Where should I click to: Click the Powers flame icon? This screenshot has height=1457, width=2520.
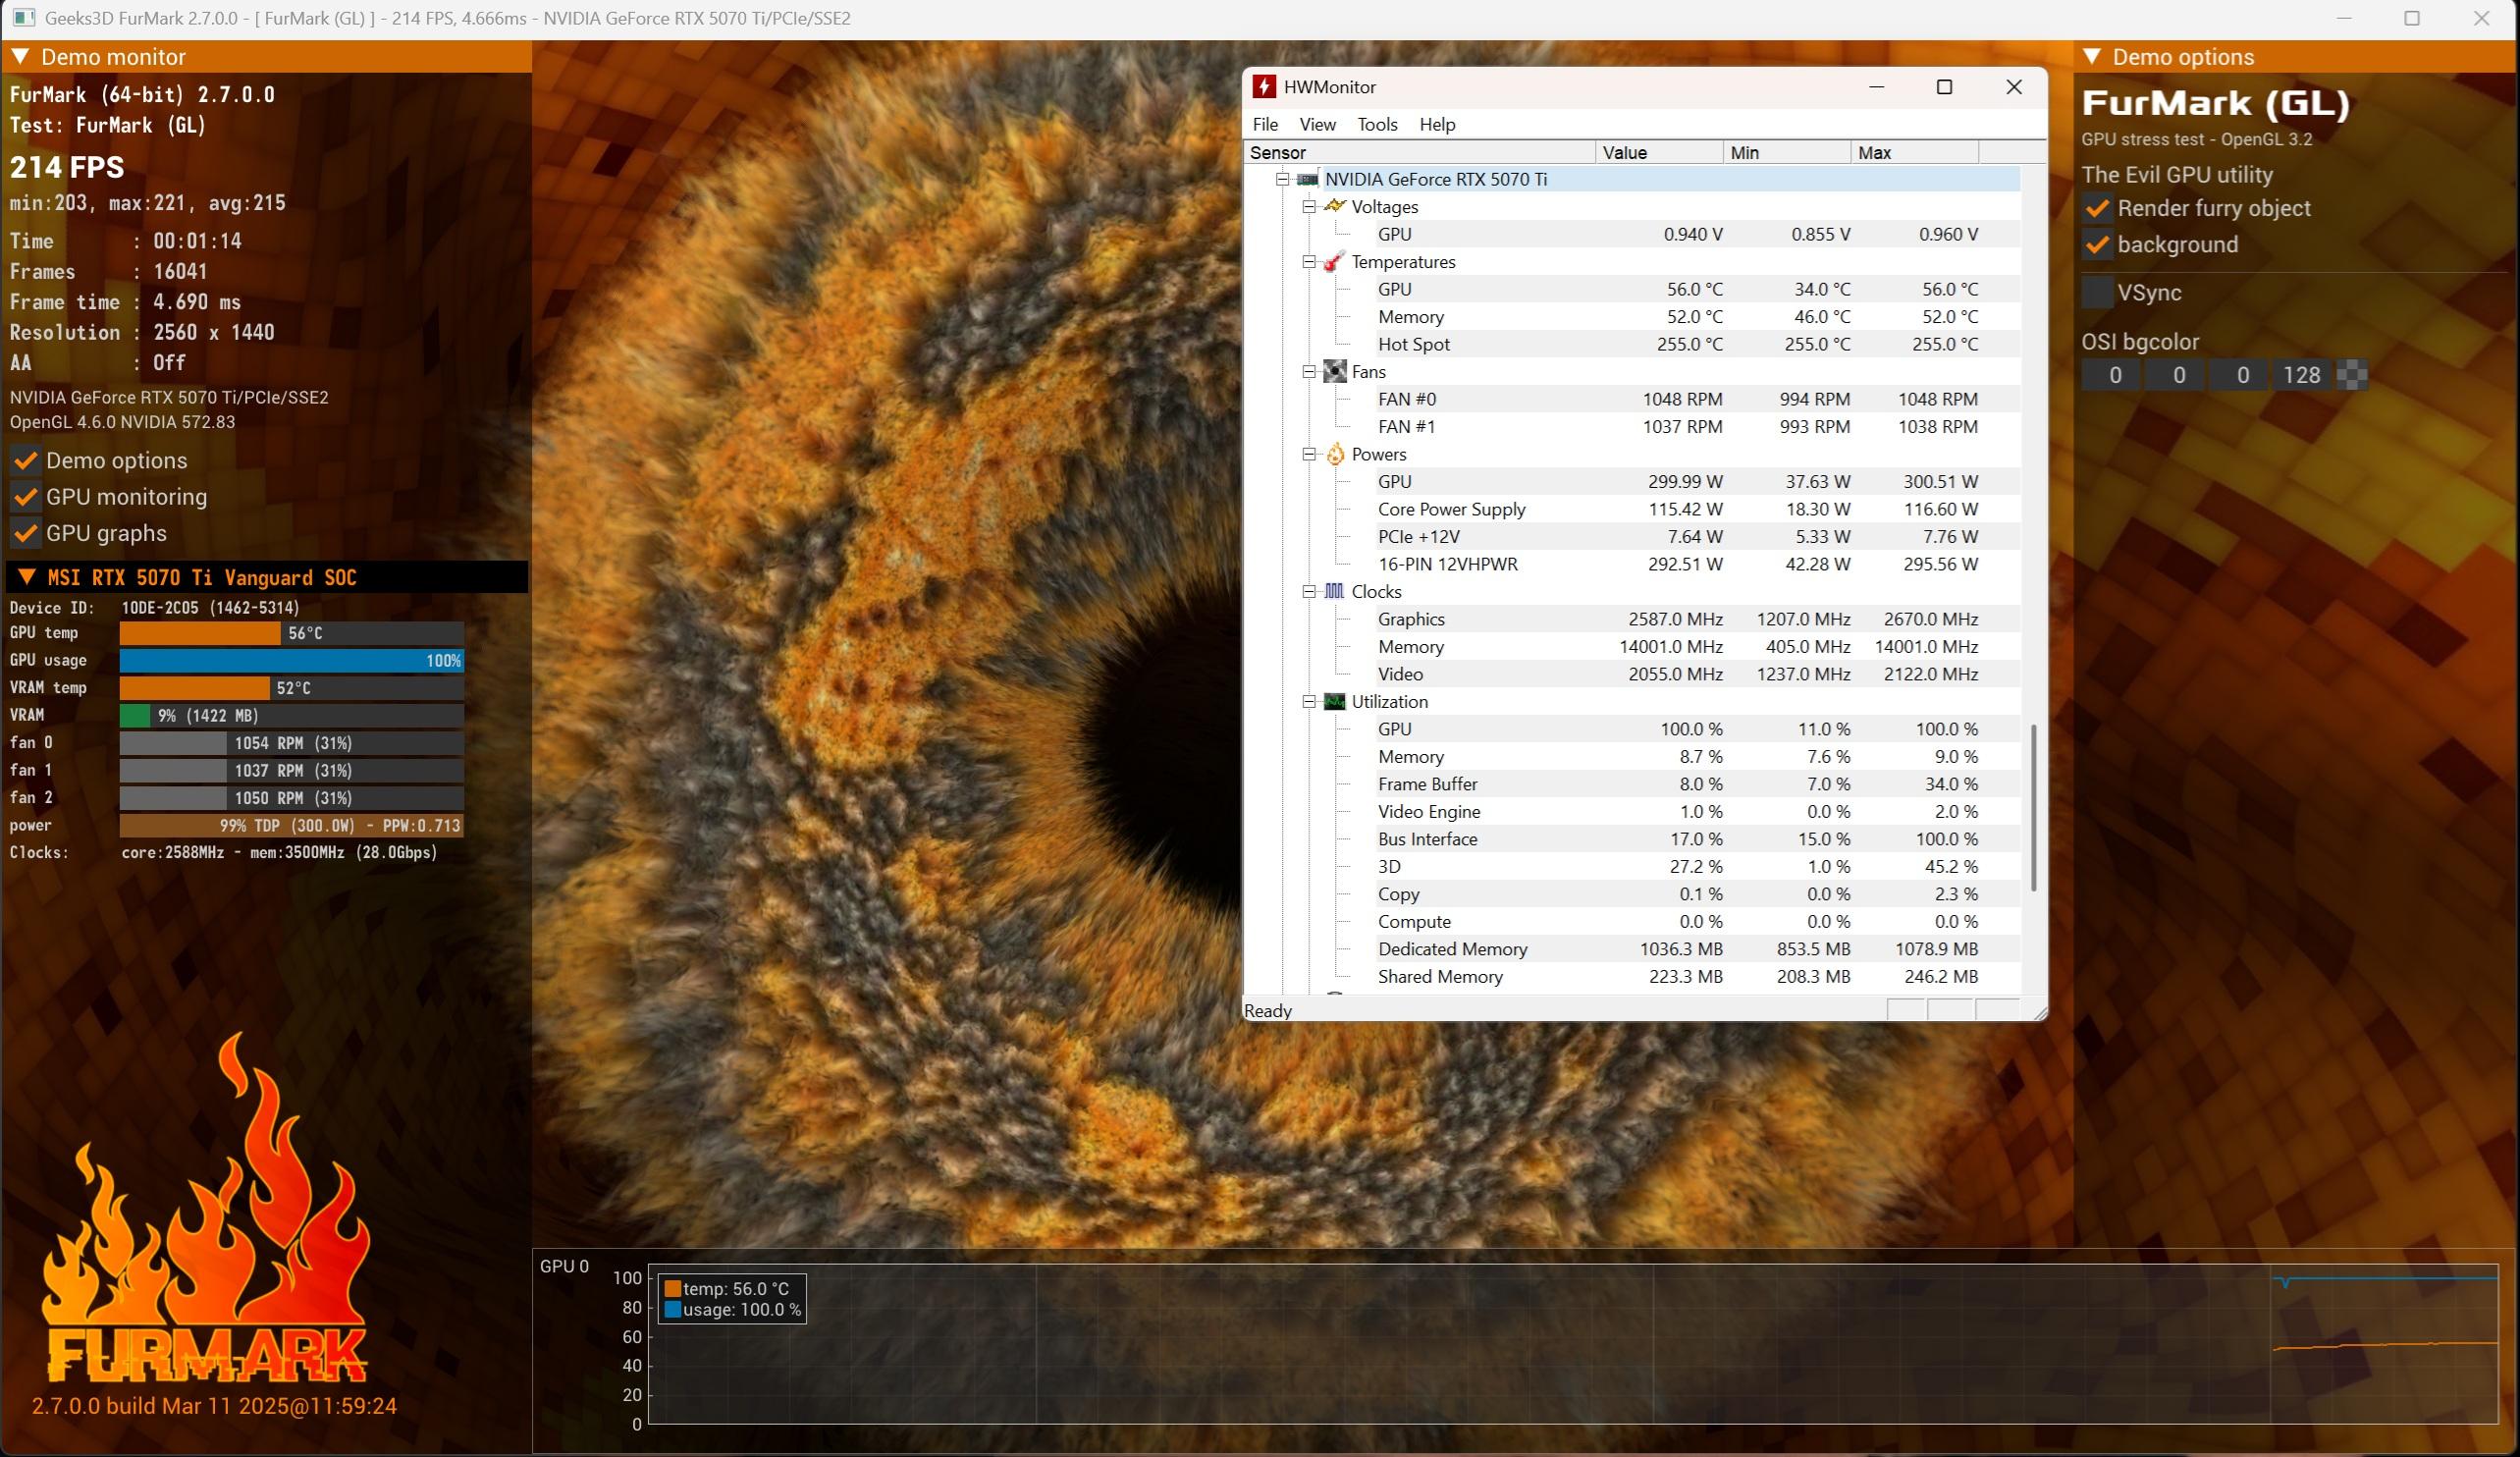tap(1334, 454)
